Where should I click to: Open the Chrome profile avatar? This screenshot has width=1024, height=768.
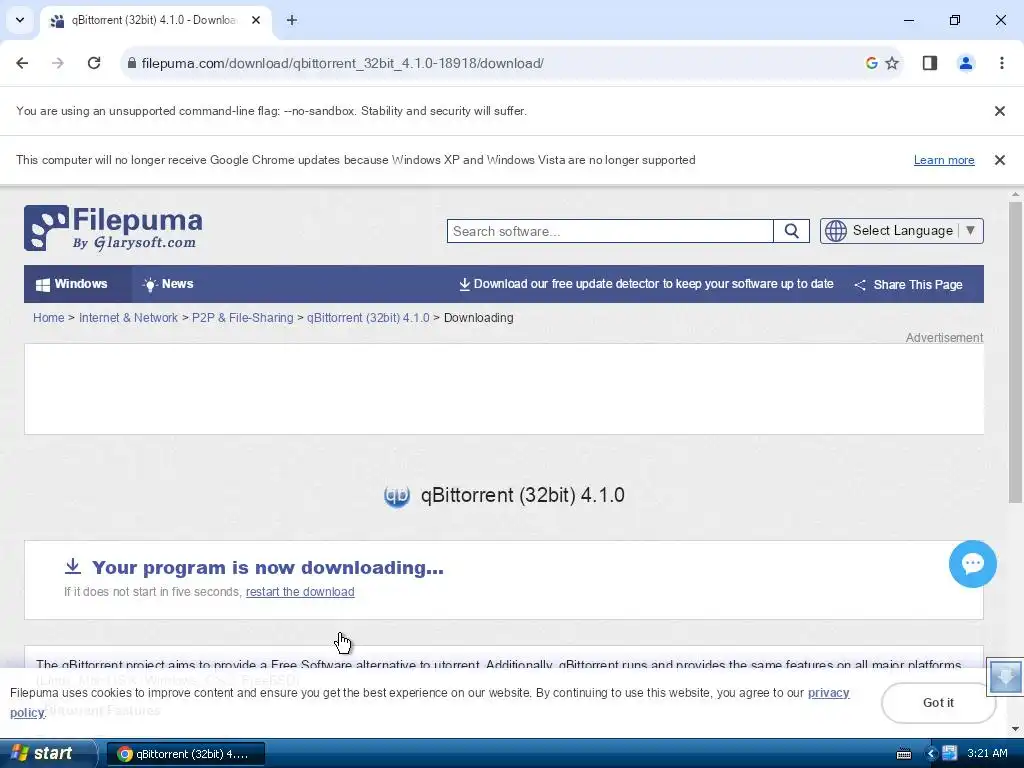pos(966,63)
